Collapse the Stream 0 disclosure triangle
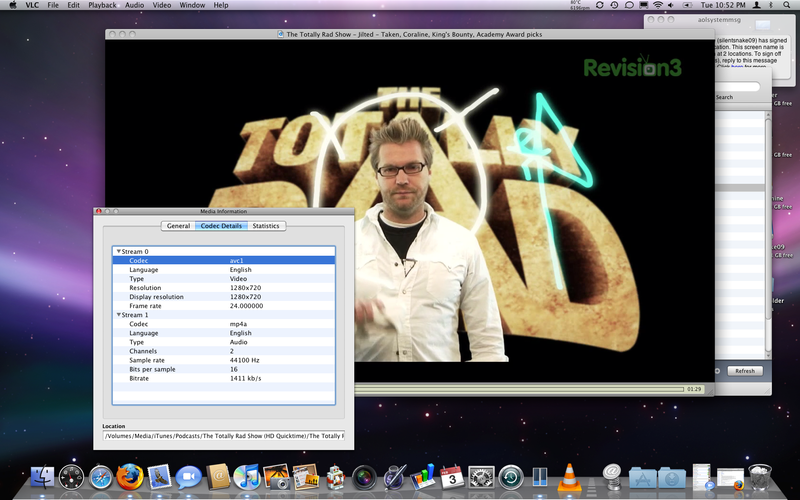This screenshot has height=500, width=800. tap(118, 251)
